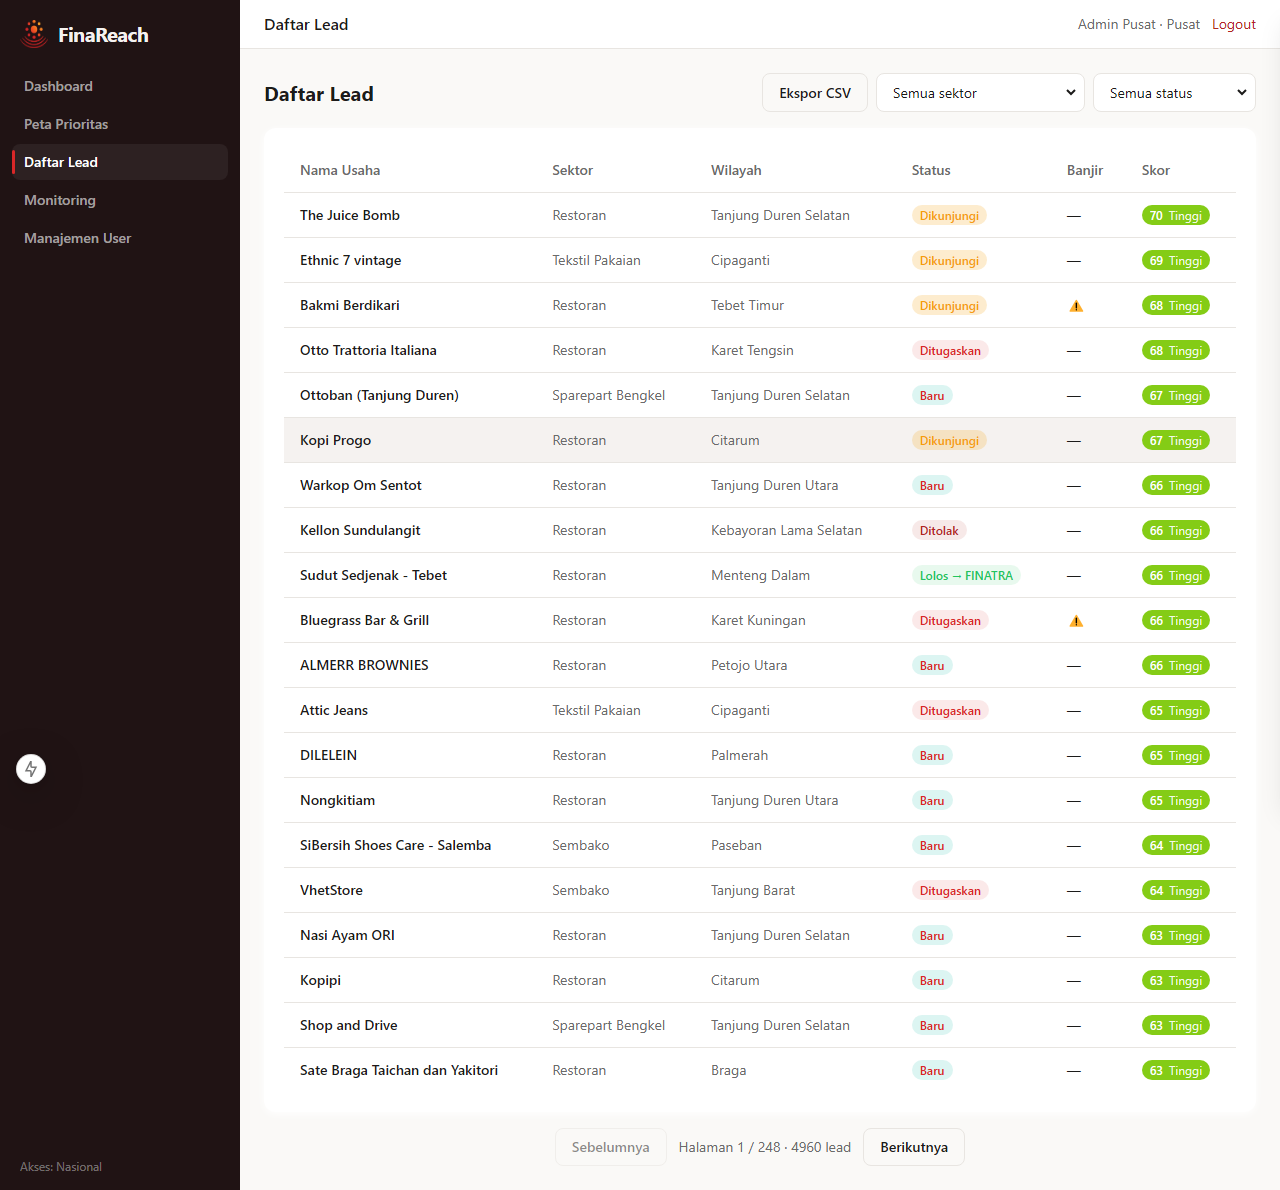Open the Semua status dropdown
Screen dimensions: 1280x1190
[1174, 93]
